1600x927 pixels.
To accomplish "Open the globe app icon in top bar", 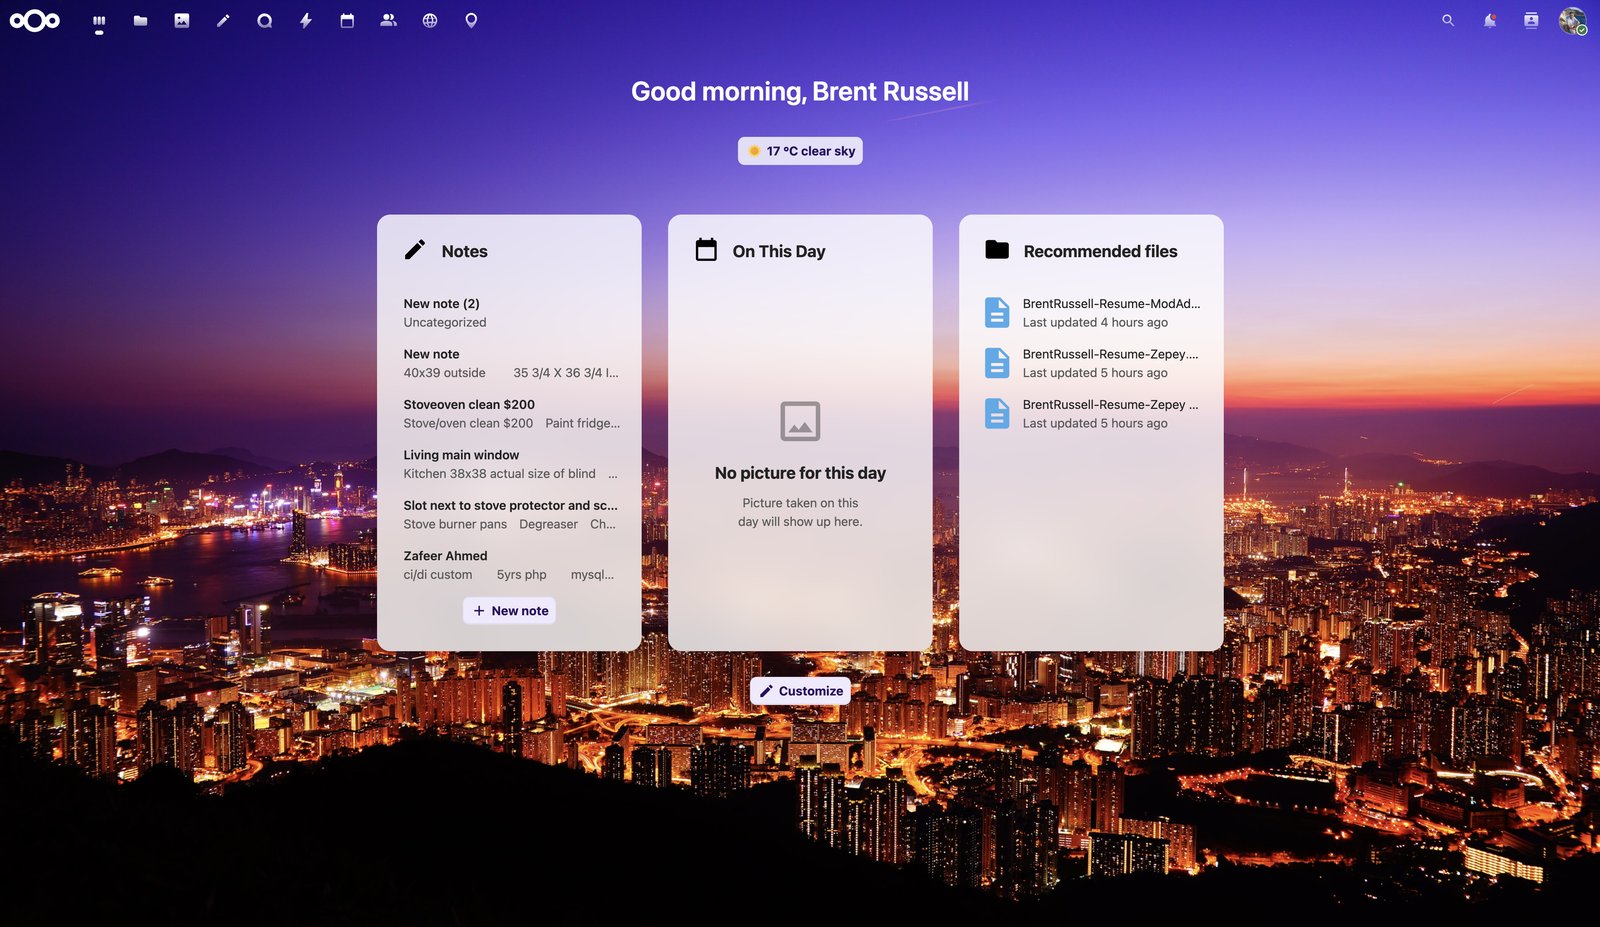I will point(430,20).
